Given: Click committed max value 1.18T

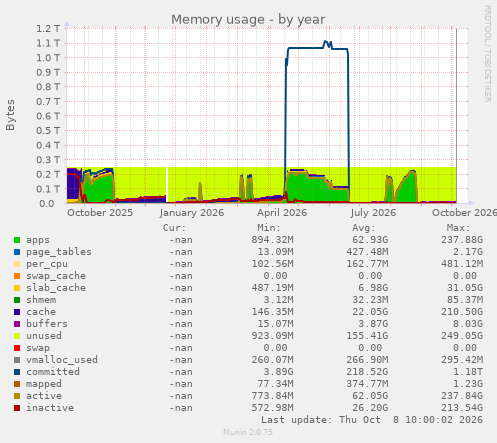Looking at the screenshot, I should coord(468,372).
